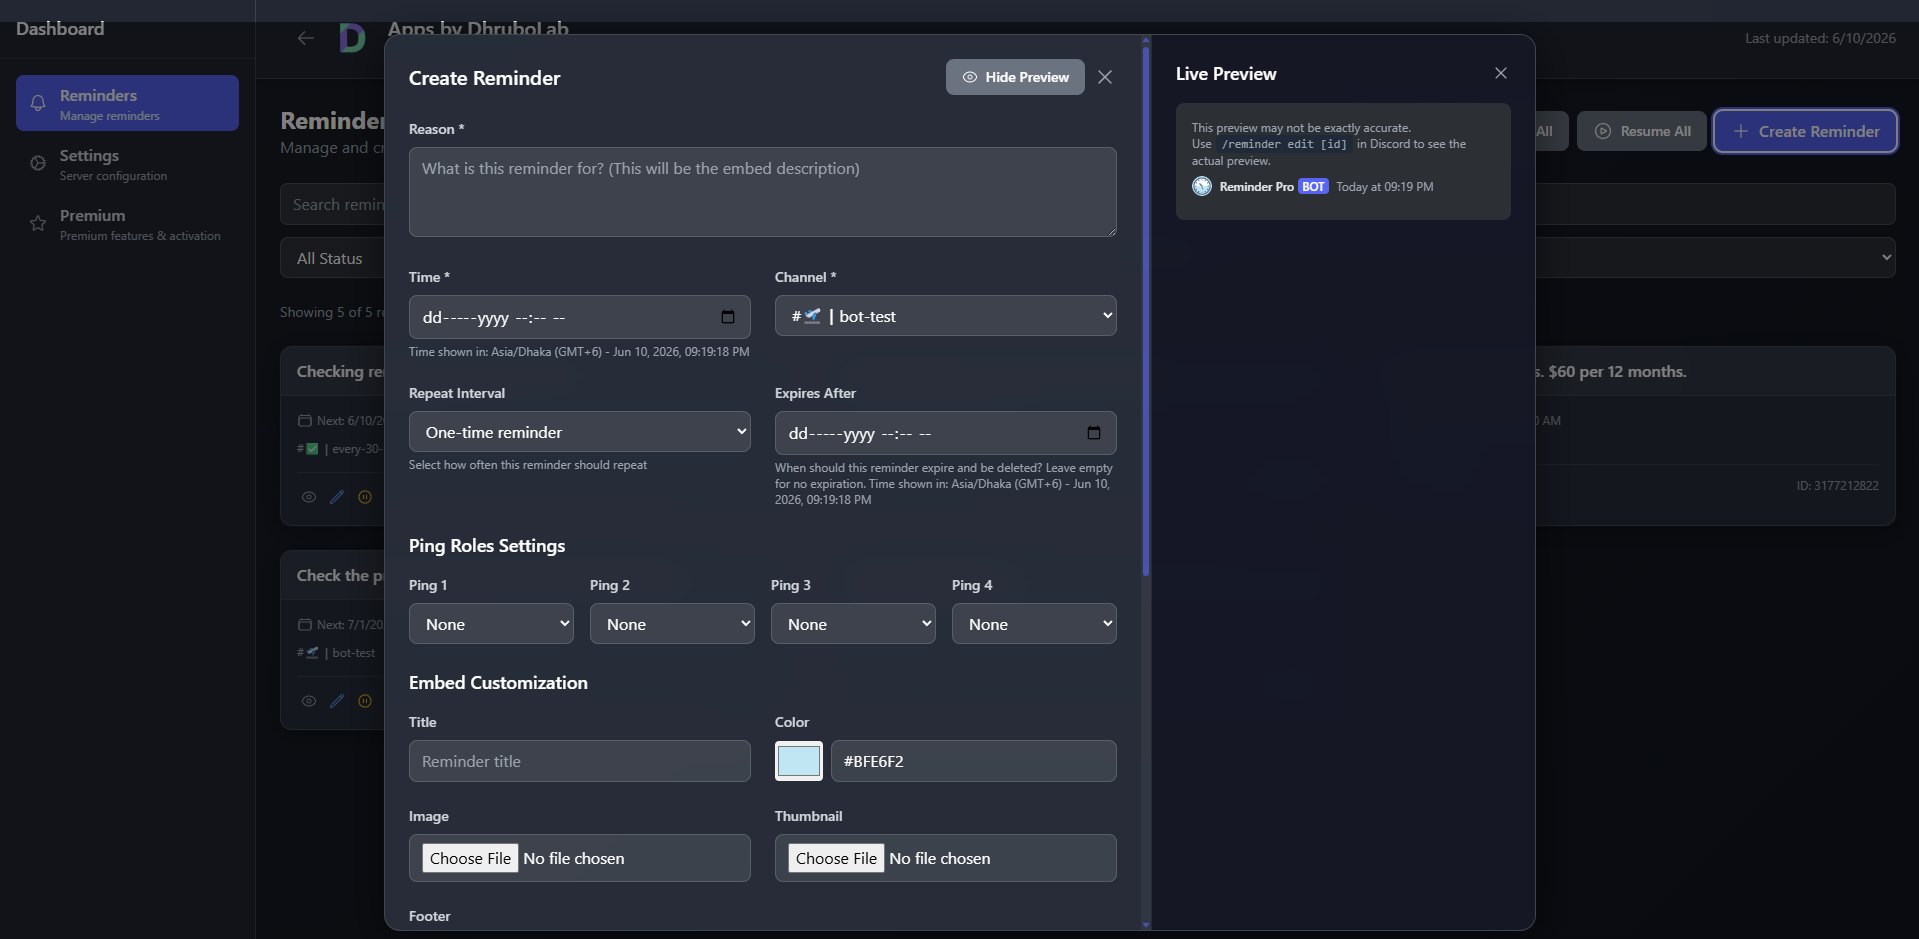1919x939 pixels.
Task: Click the embed color swatch
Action: tap(799, 761)
